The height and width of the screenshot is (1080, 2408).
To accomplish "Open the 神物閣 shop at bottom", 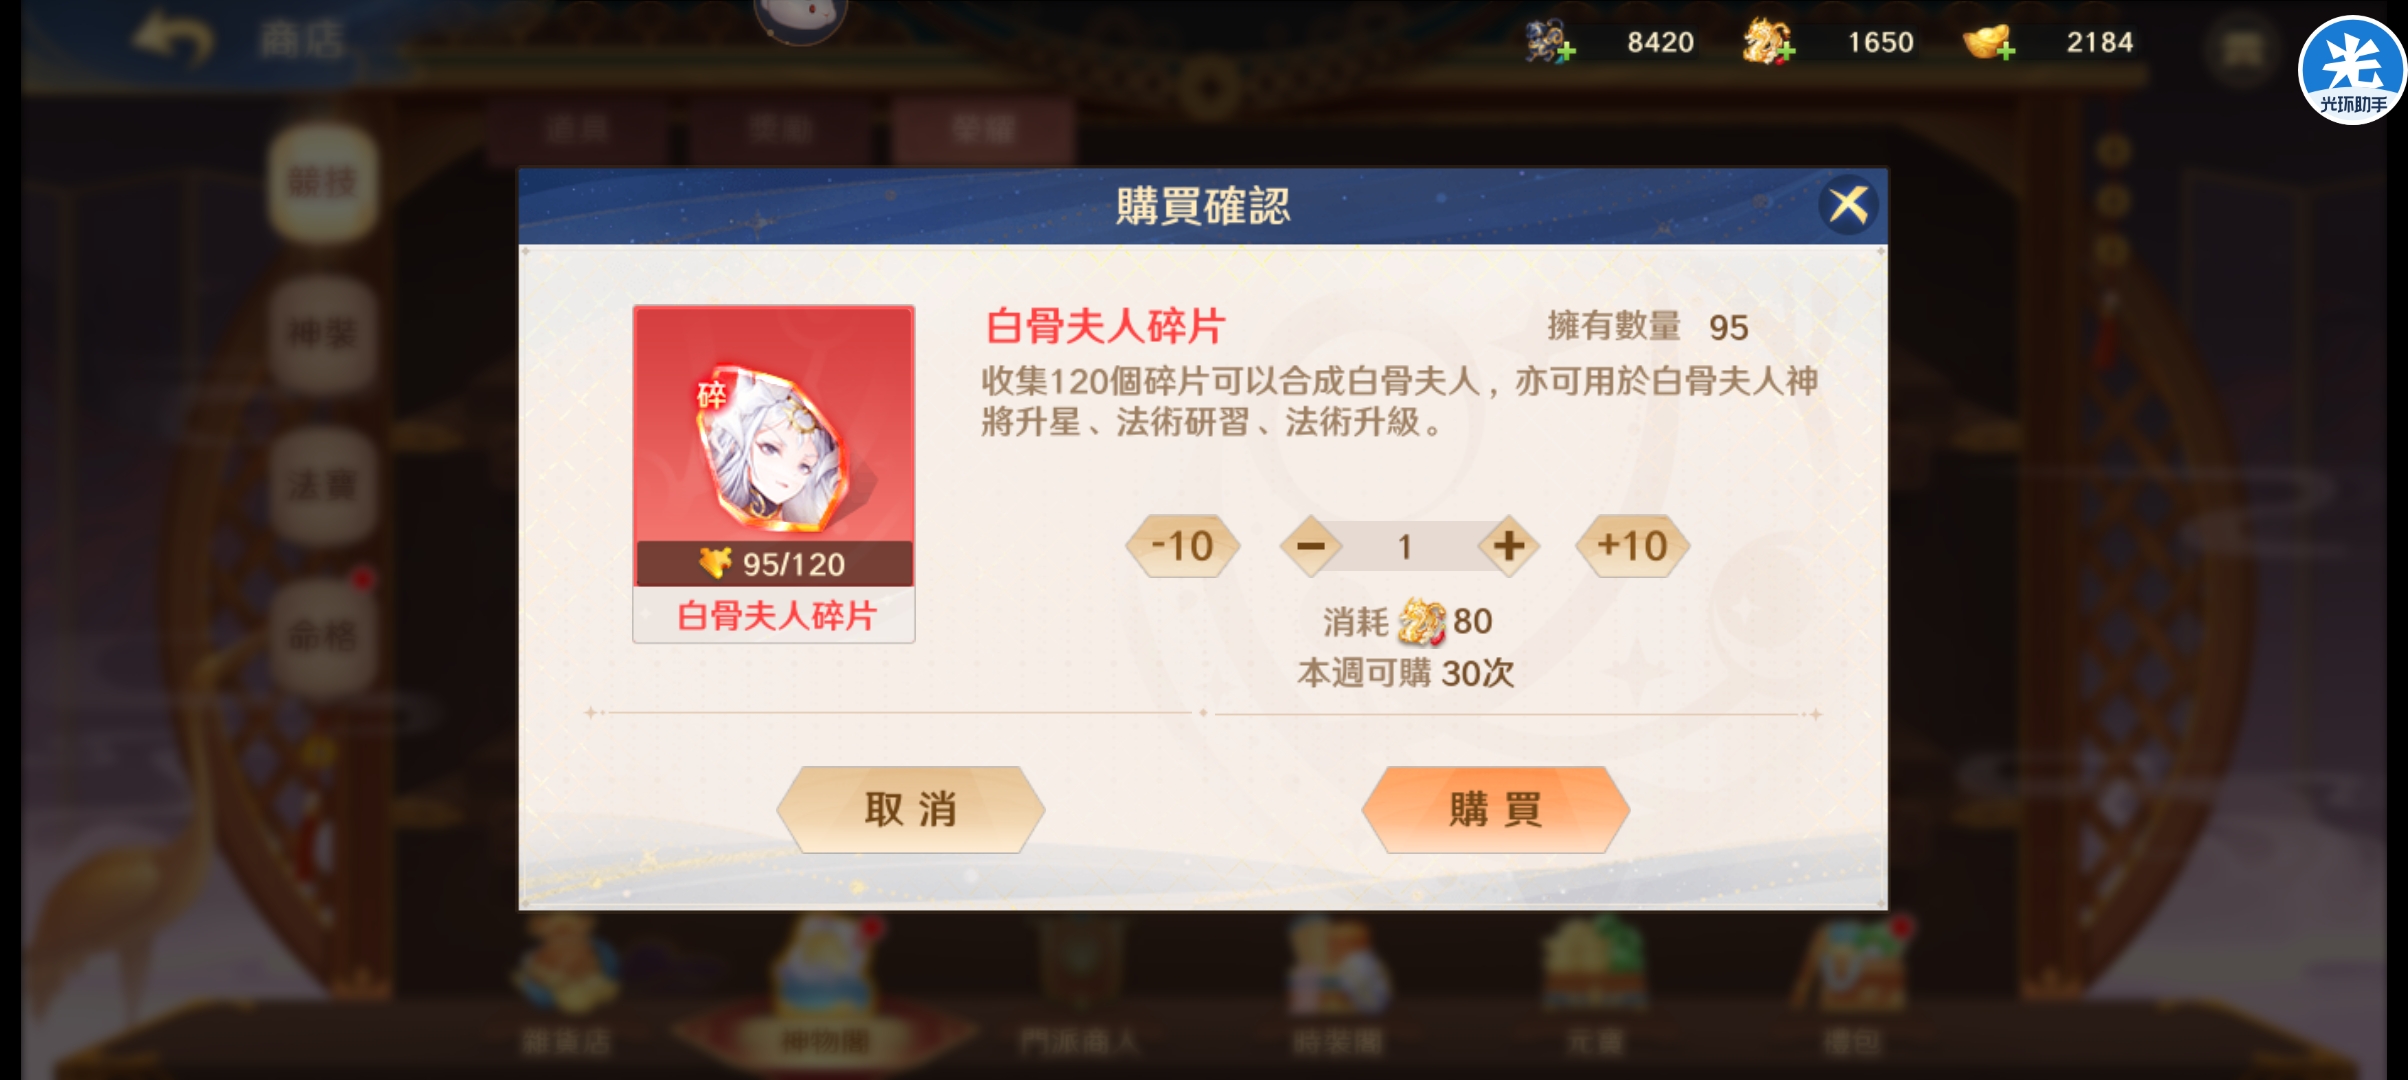I will 824,990.
